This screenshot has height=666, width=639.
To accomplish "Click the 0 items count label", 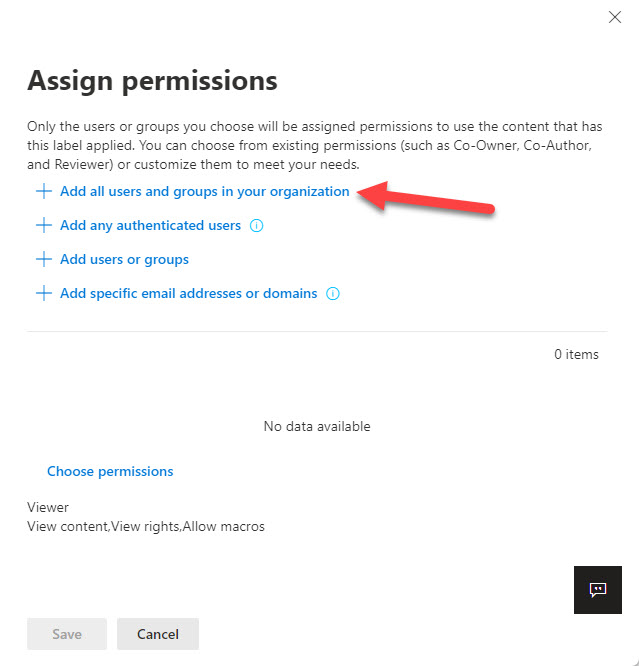I will point(576,354).
